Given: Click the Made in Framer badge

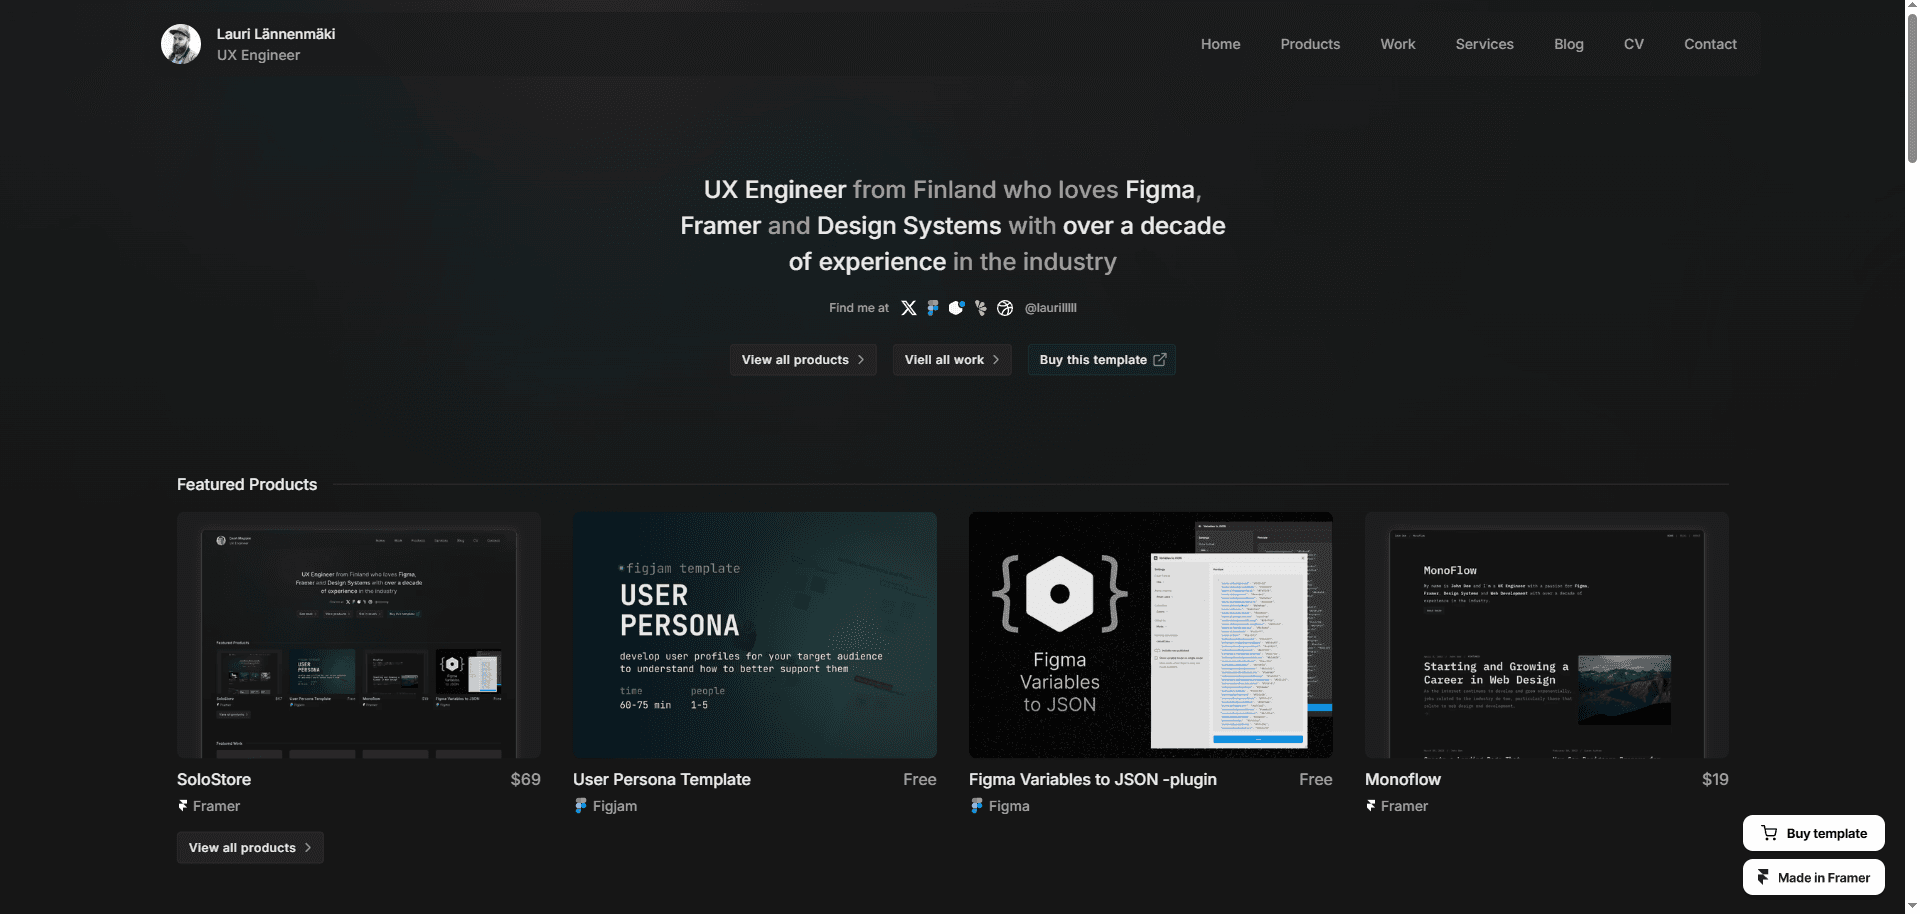Looking at the screenshot, I should coord(1813,877).
